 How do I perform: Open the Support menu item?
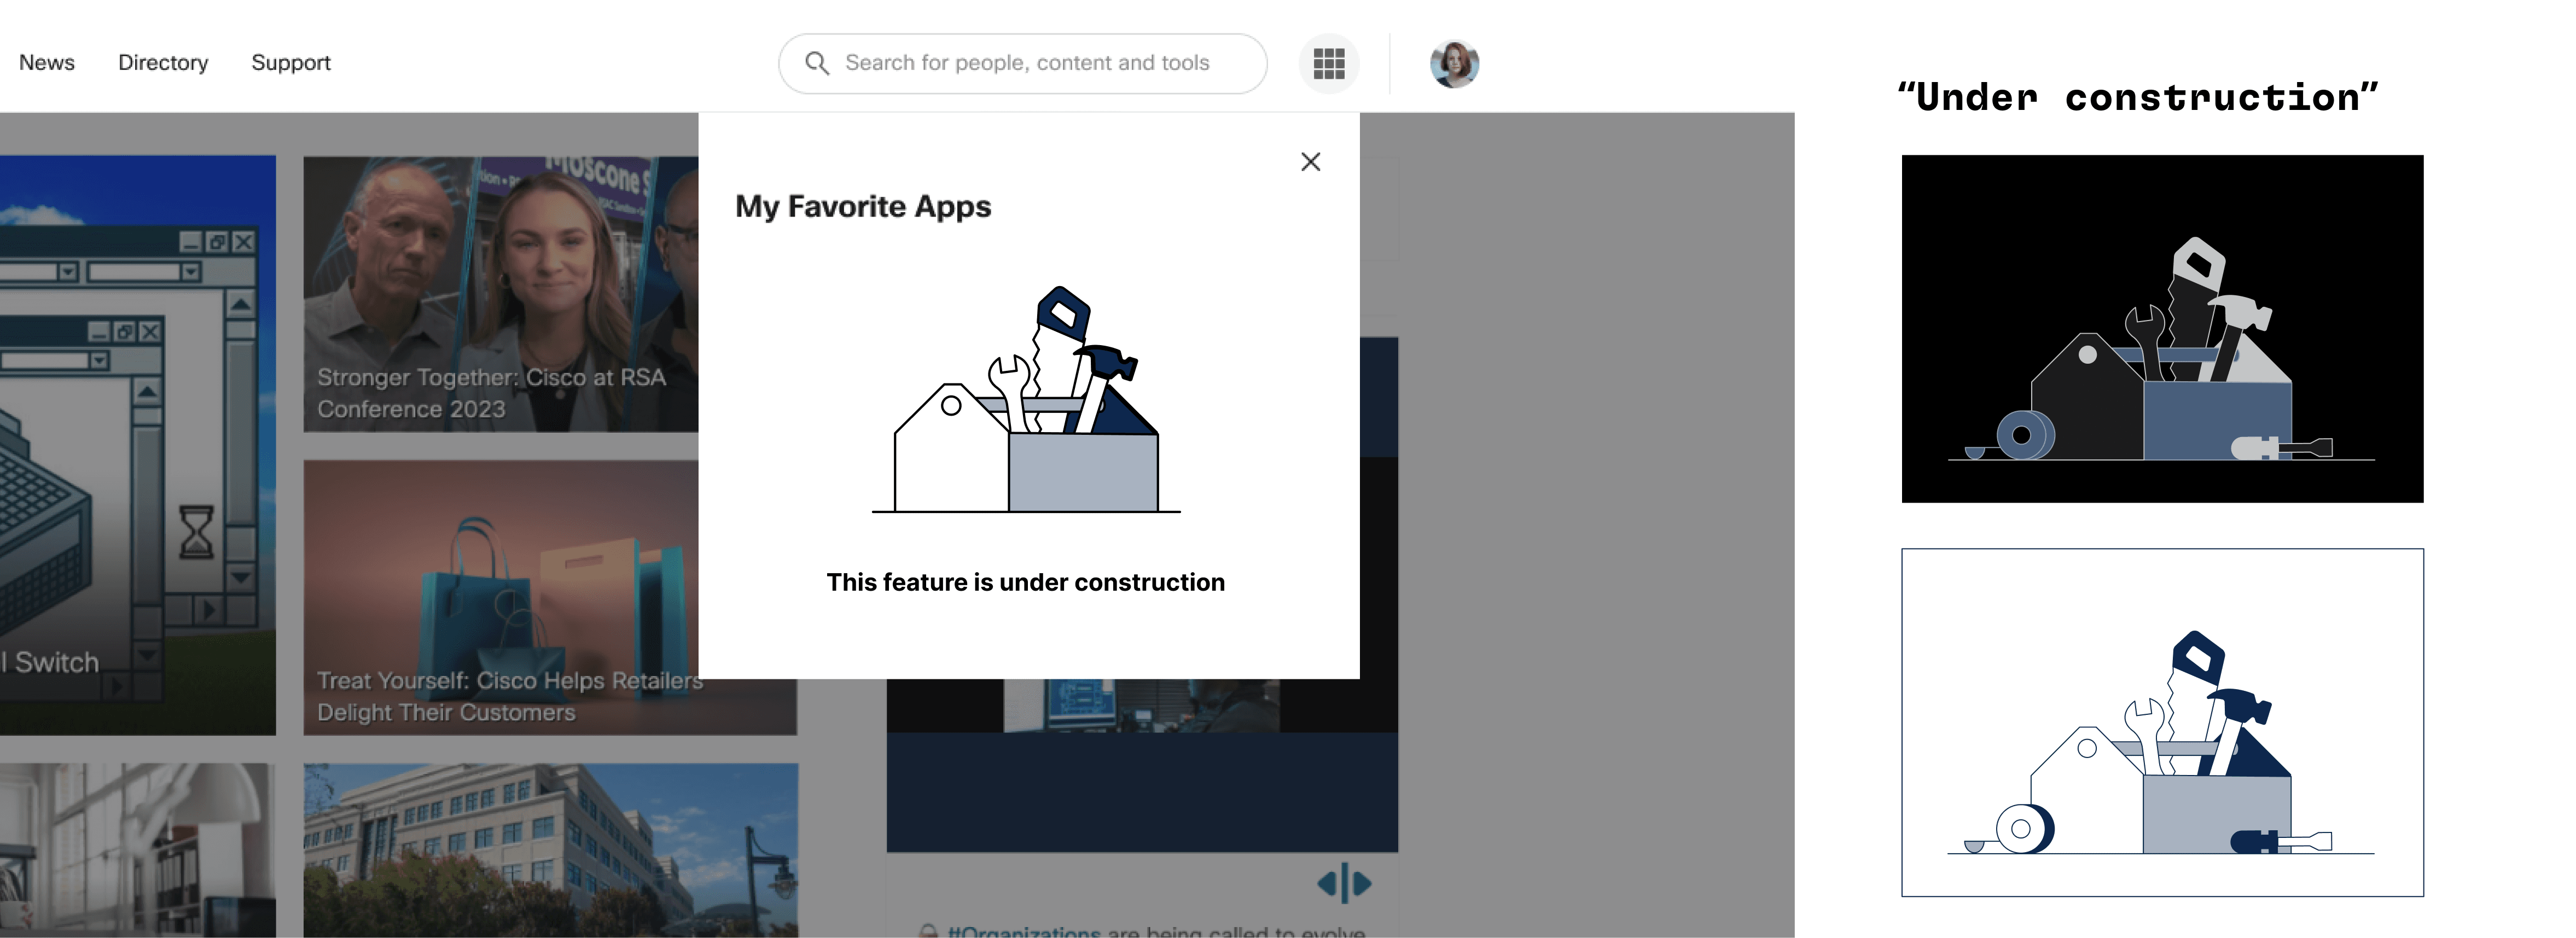[x=291, y=63]
